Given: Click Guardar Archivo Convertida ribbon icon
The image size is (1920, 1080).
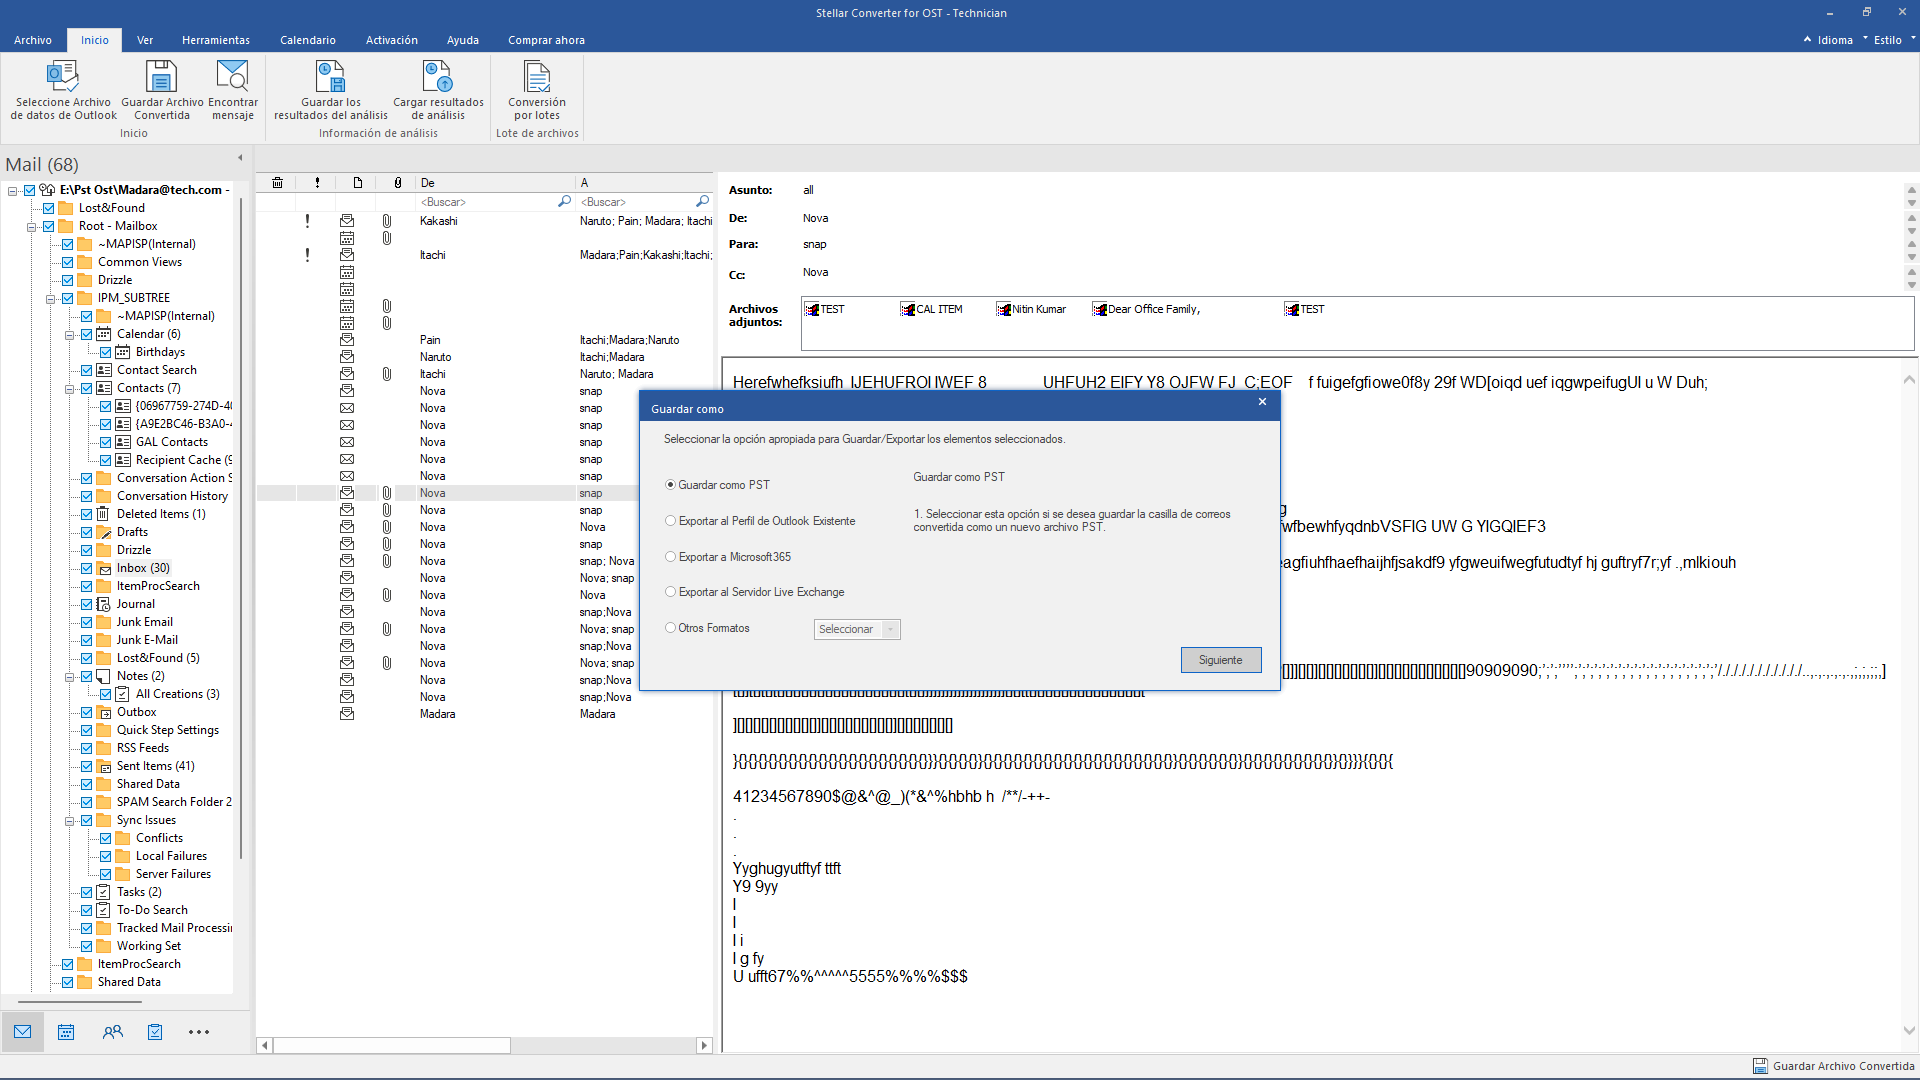Looking at the screenshot, I should pyautogui.click(x=162, y=76).
